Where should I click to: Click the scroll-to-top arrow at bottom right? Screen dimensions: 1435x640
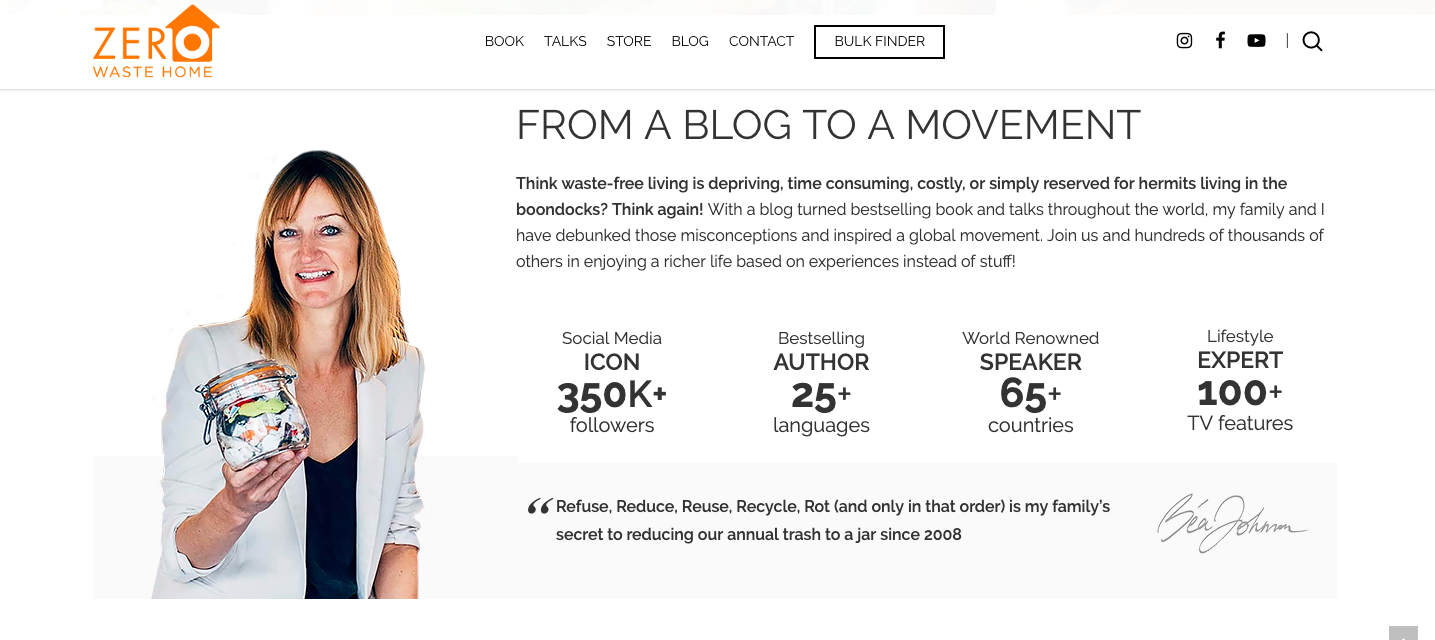point(1403,633)
